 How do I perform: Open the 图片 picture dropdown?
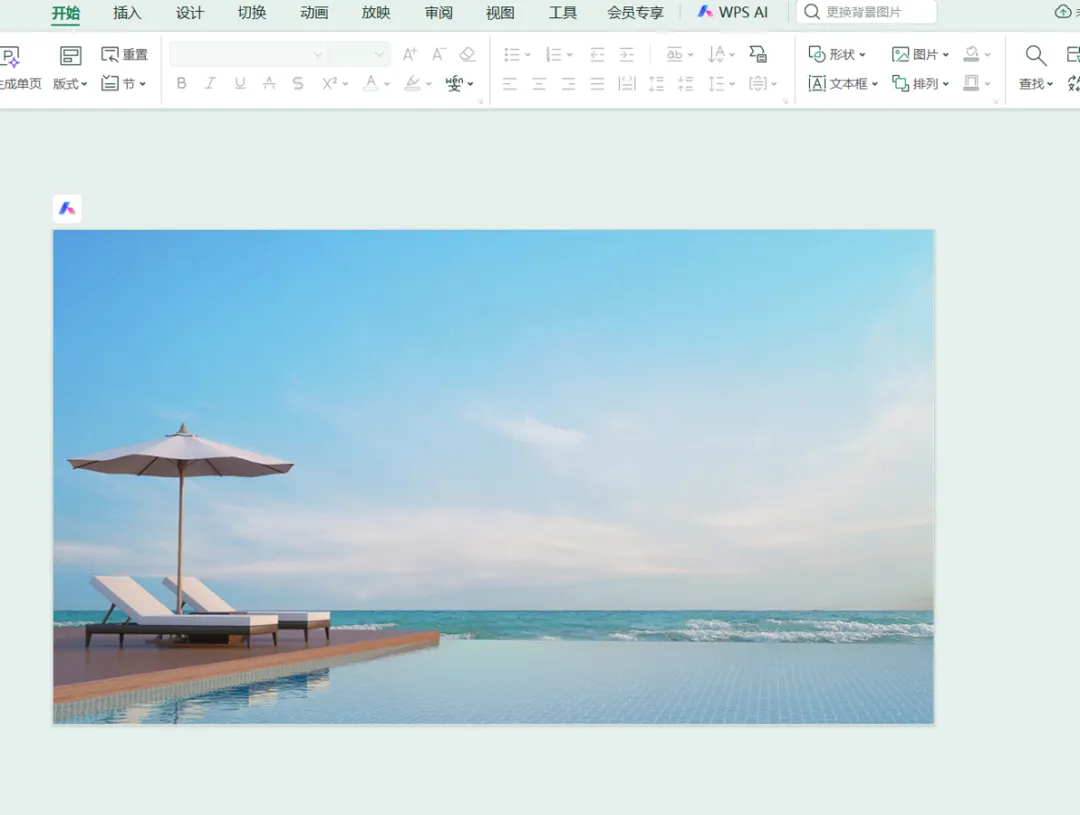[x=920, y=54]
